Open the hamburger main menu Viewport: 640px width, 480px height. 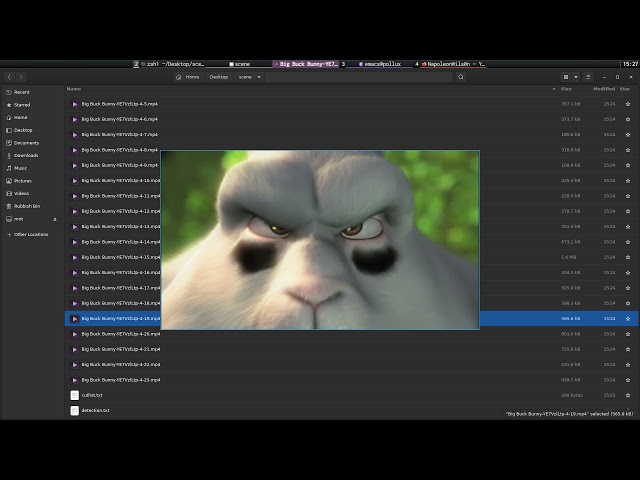point(588,77)
